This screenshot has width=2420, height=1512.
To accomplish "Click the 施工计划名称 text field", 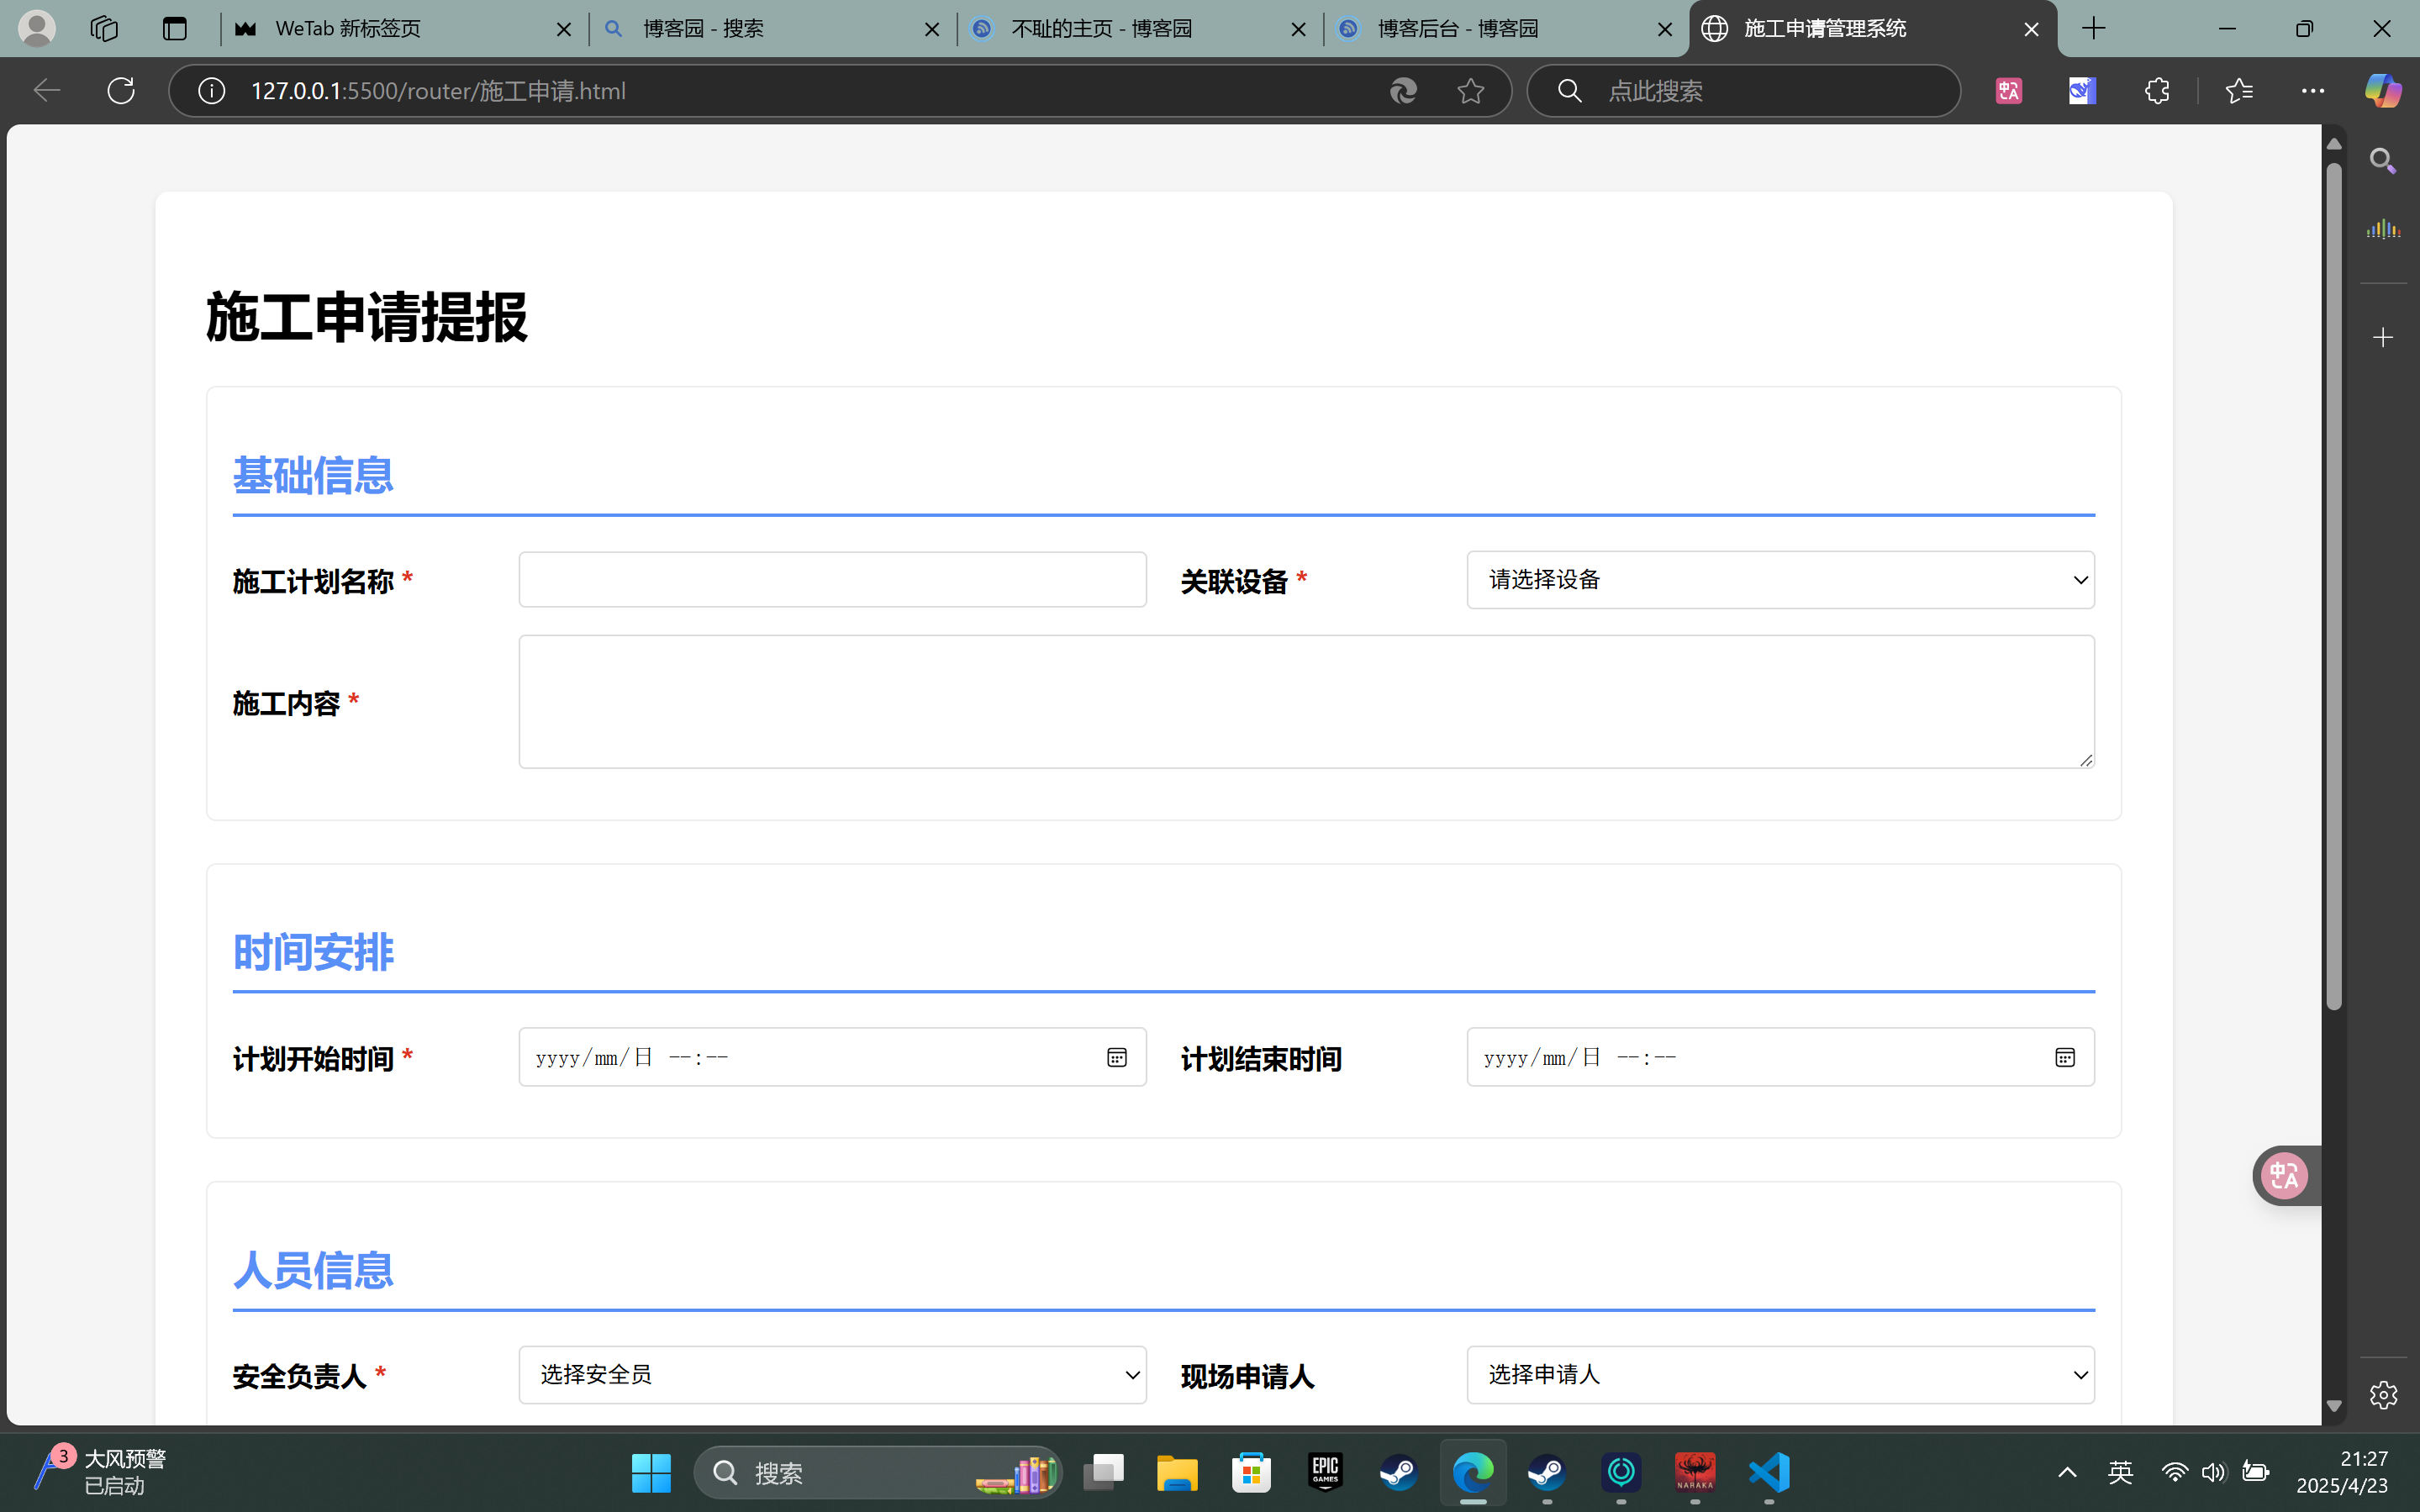I will pos(832,580).
